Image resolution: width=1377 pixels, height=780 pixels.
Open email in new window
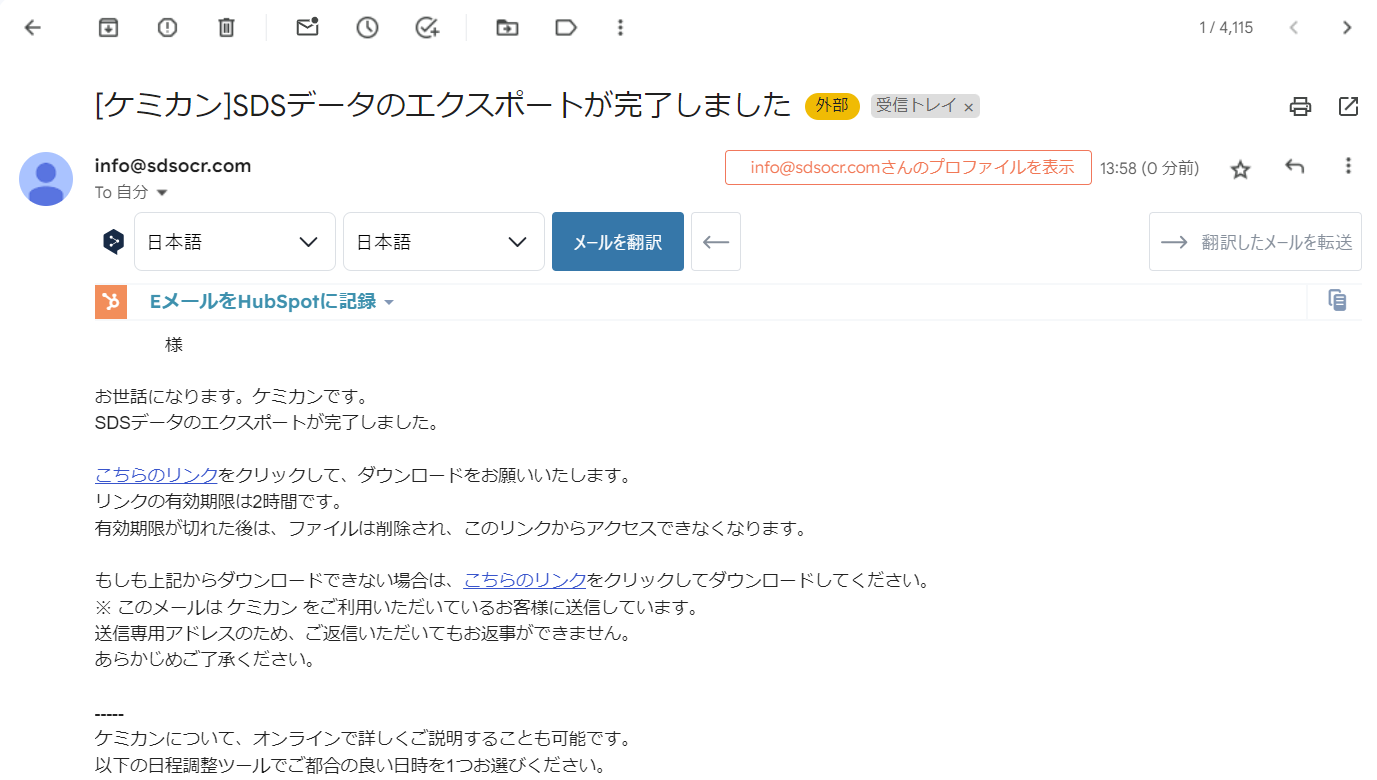(1348, 106)
